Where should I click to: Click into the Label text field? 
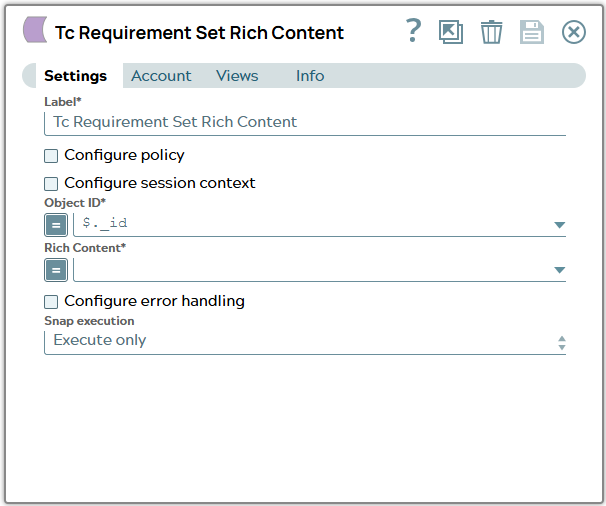click(305, 123)
